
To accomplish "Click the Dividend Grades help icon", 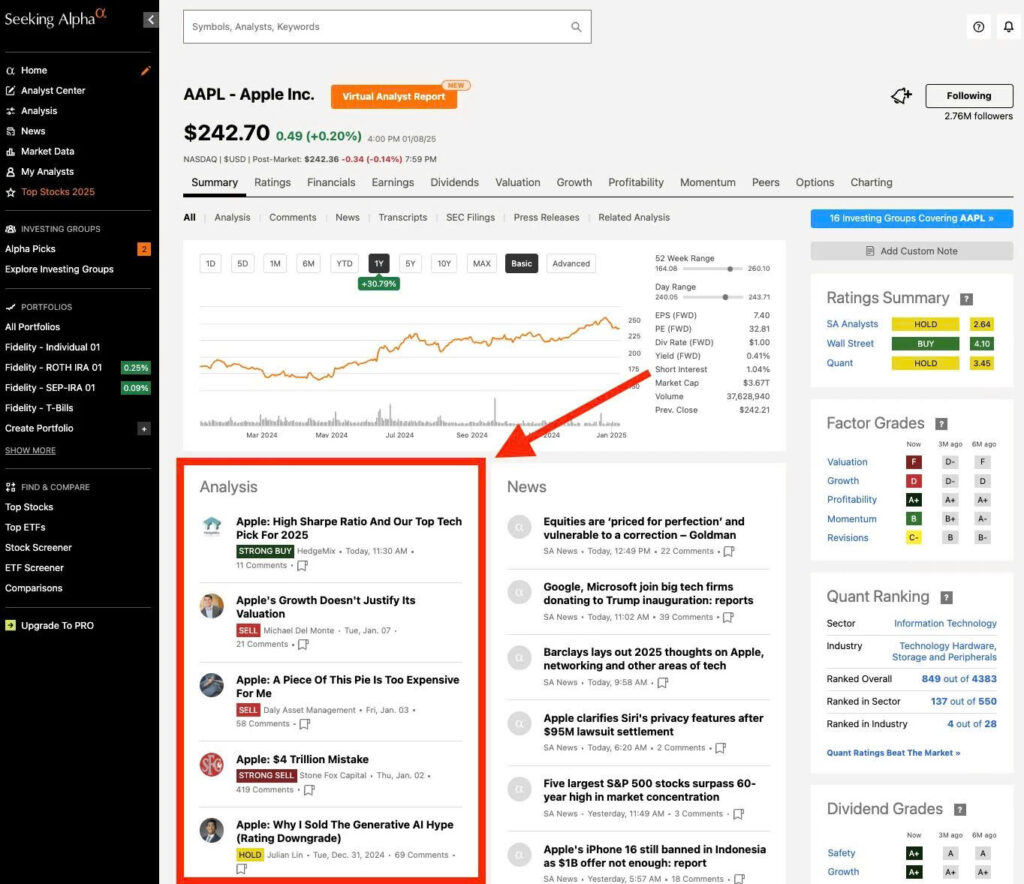I will pyautogui.click(x=959, y=810).
